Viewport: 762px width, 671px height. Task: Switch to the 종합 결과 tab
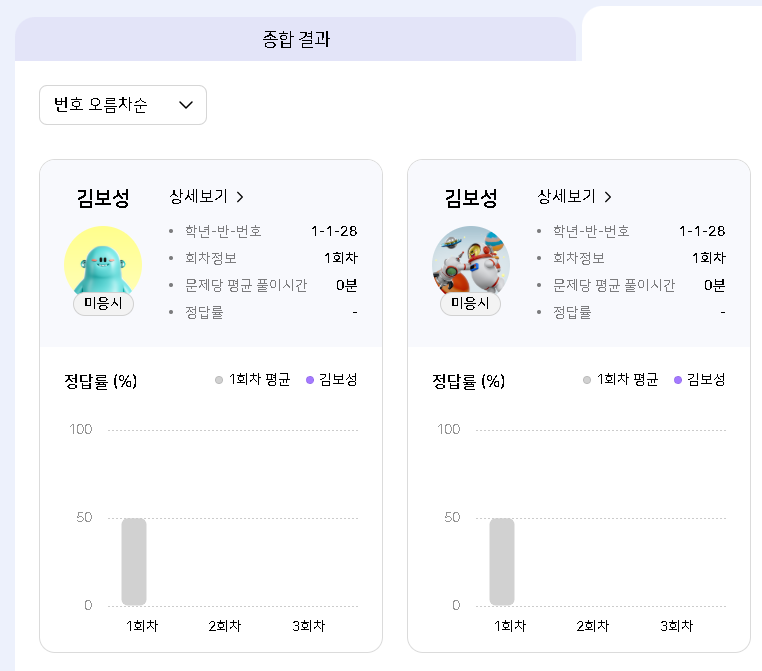click(x=296, y=40)
